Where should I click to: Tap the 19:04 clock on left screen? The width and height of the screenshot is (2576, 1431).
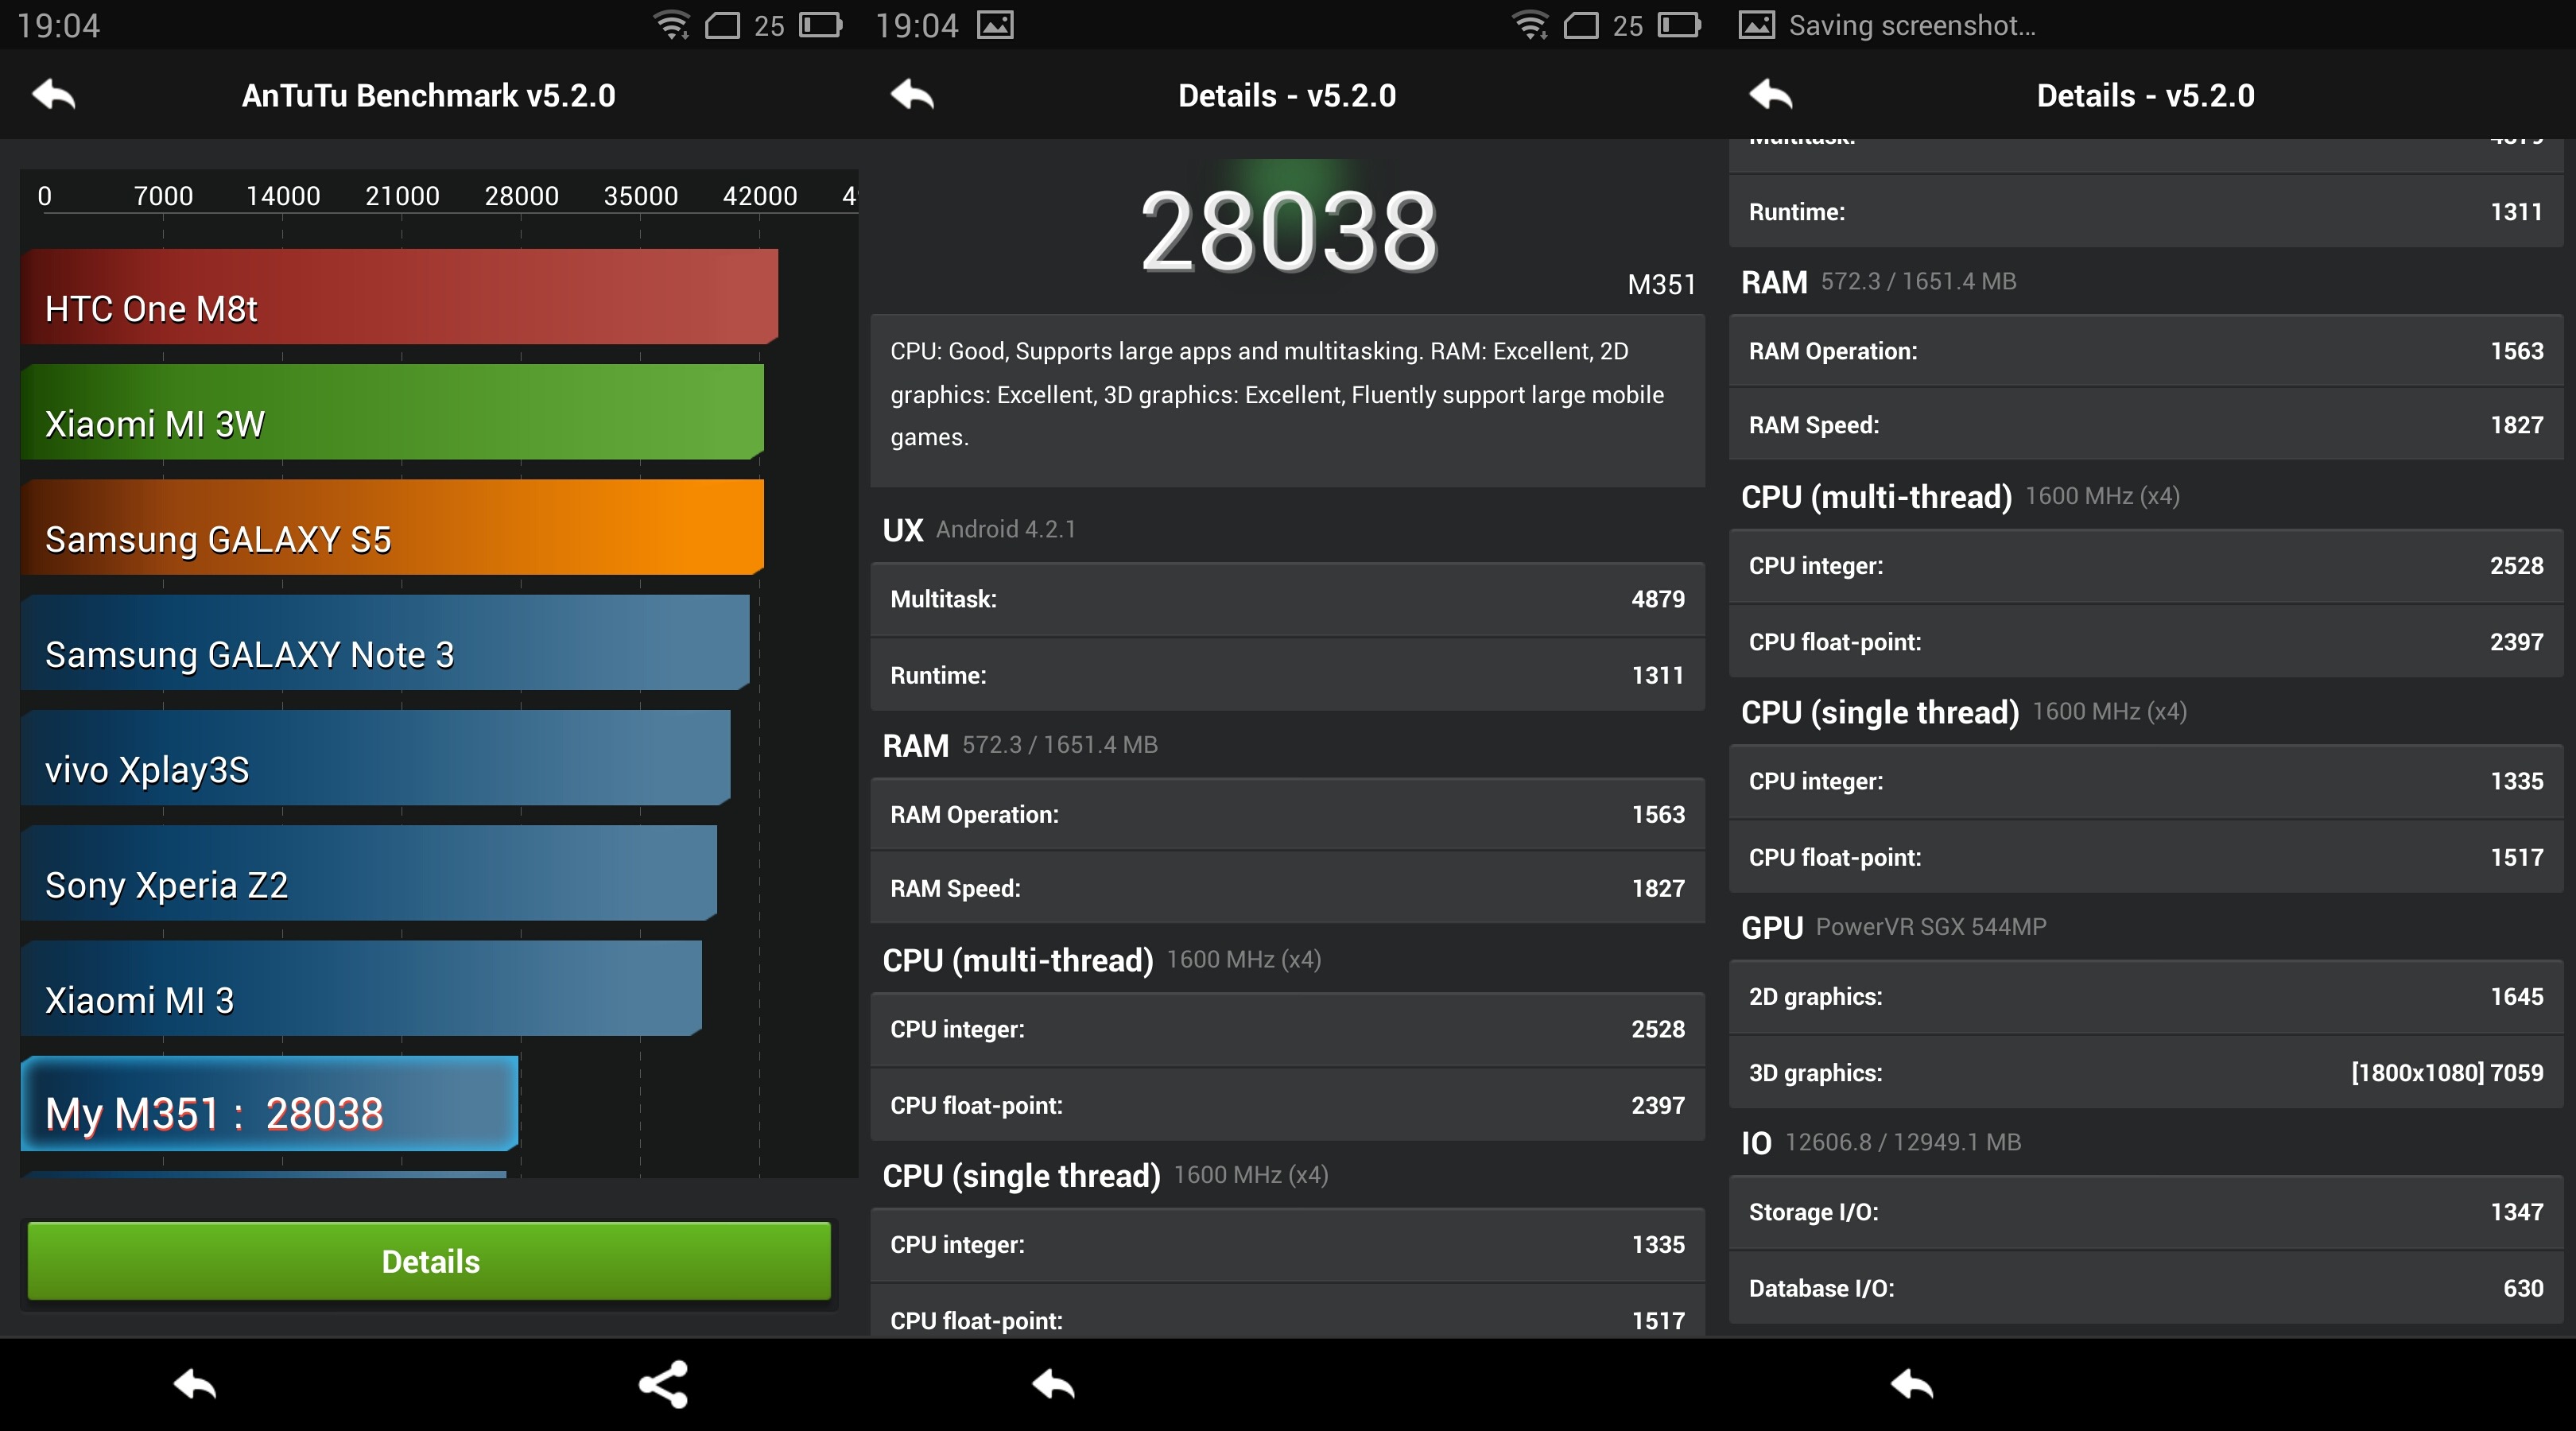(x=59, y=25)
